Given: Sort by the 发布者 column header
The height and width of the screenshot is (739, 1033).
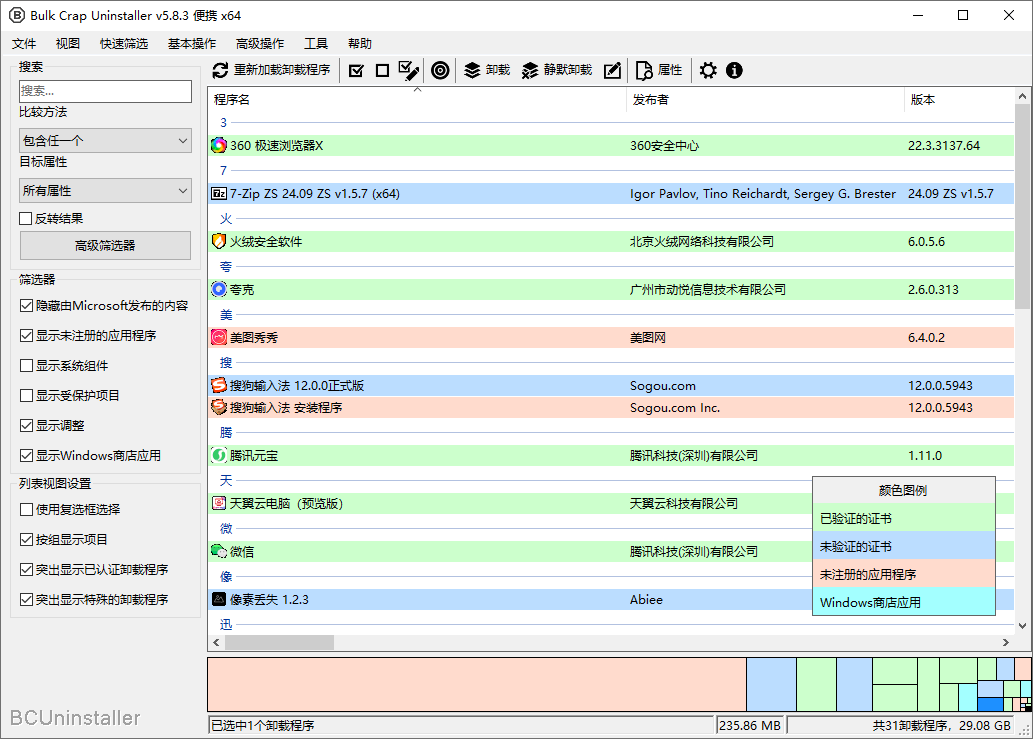Looking at the screenshot, I should point(765,99).
